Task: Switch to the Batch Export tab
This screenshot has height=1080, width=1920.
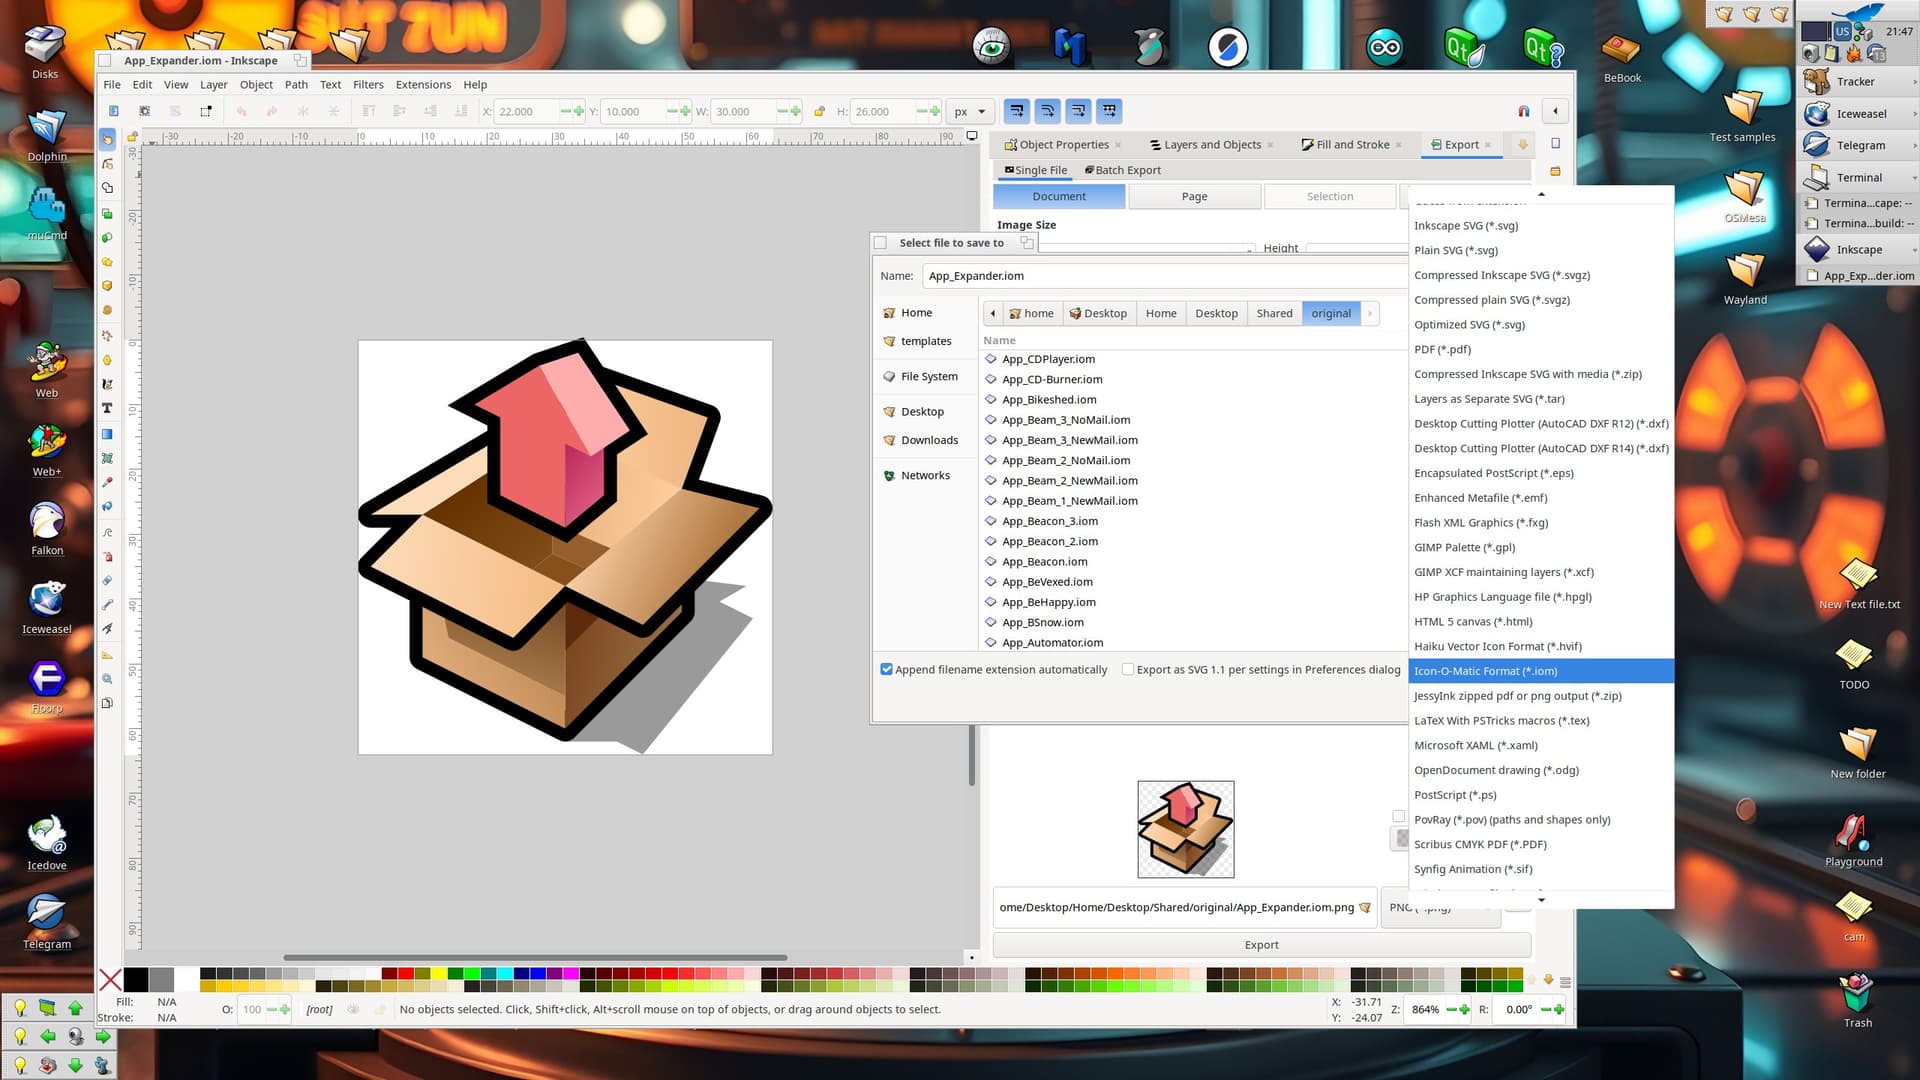Action: pyautogui.click(x=1122, y=171)
